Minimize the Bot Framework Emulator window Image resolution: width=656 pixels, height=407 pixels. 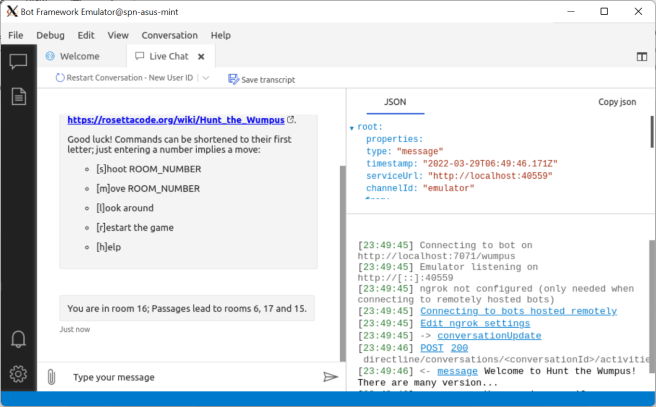pyautogui.click(x=571, y=11)
